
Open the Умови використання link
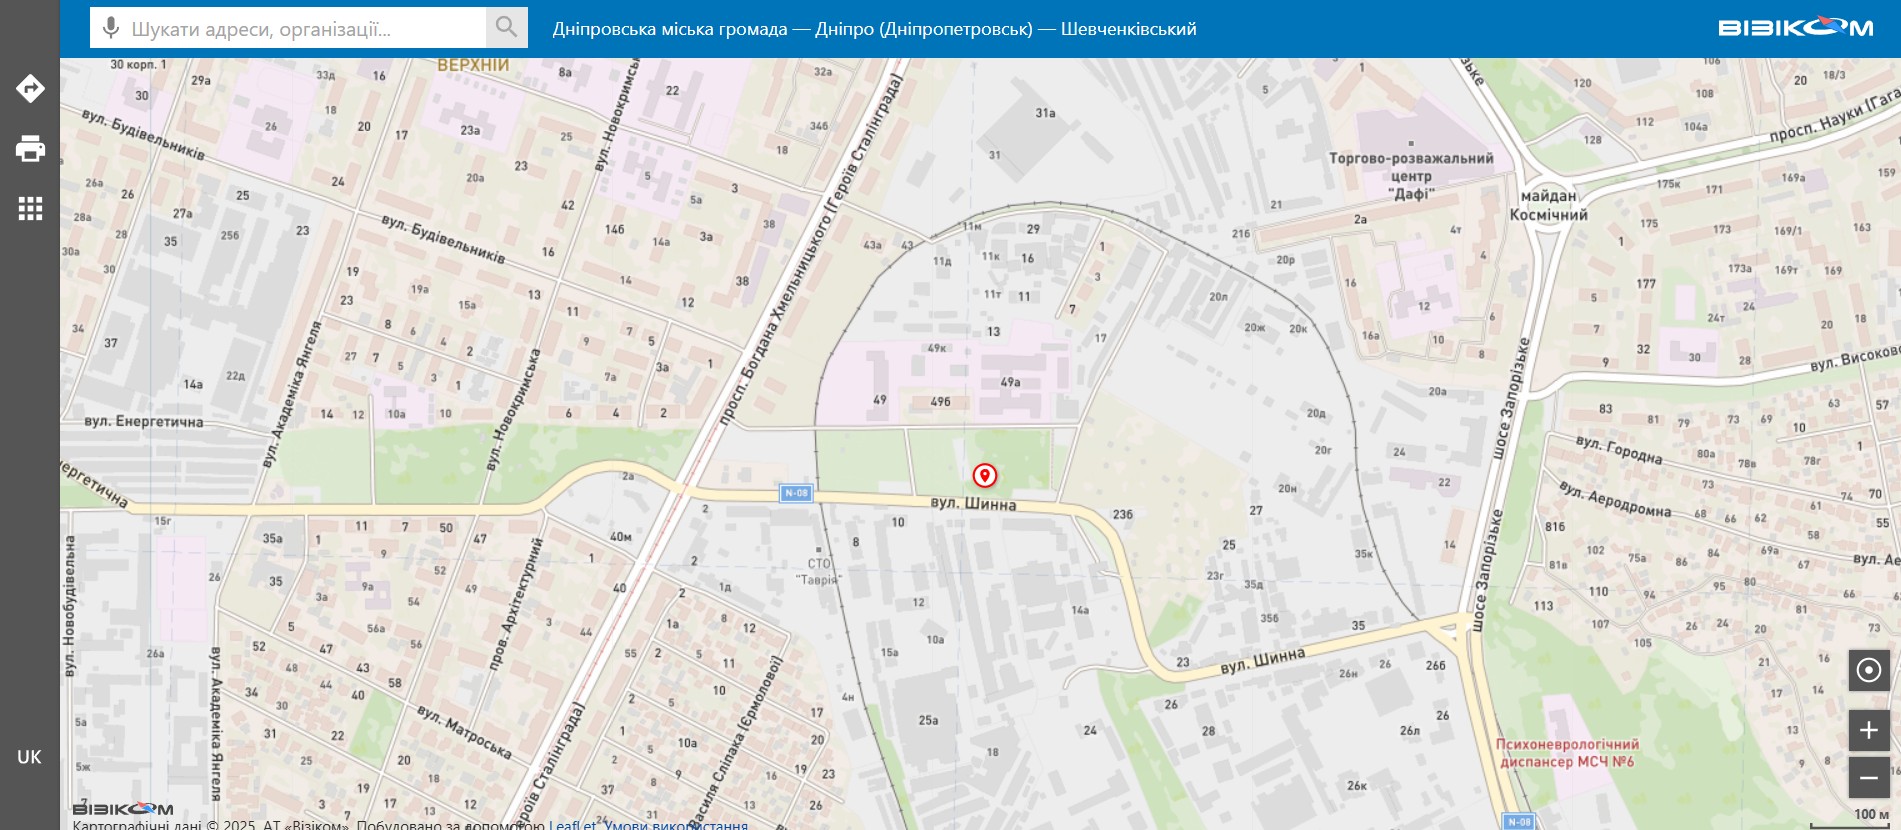(676, 825)
